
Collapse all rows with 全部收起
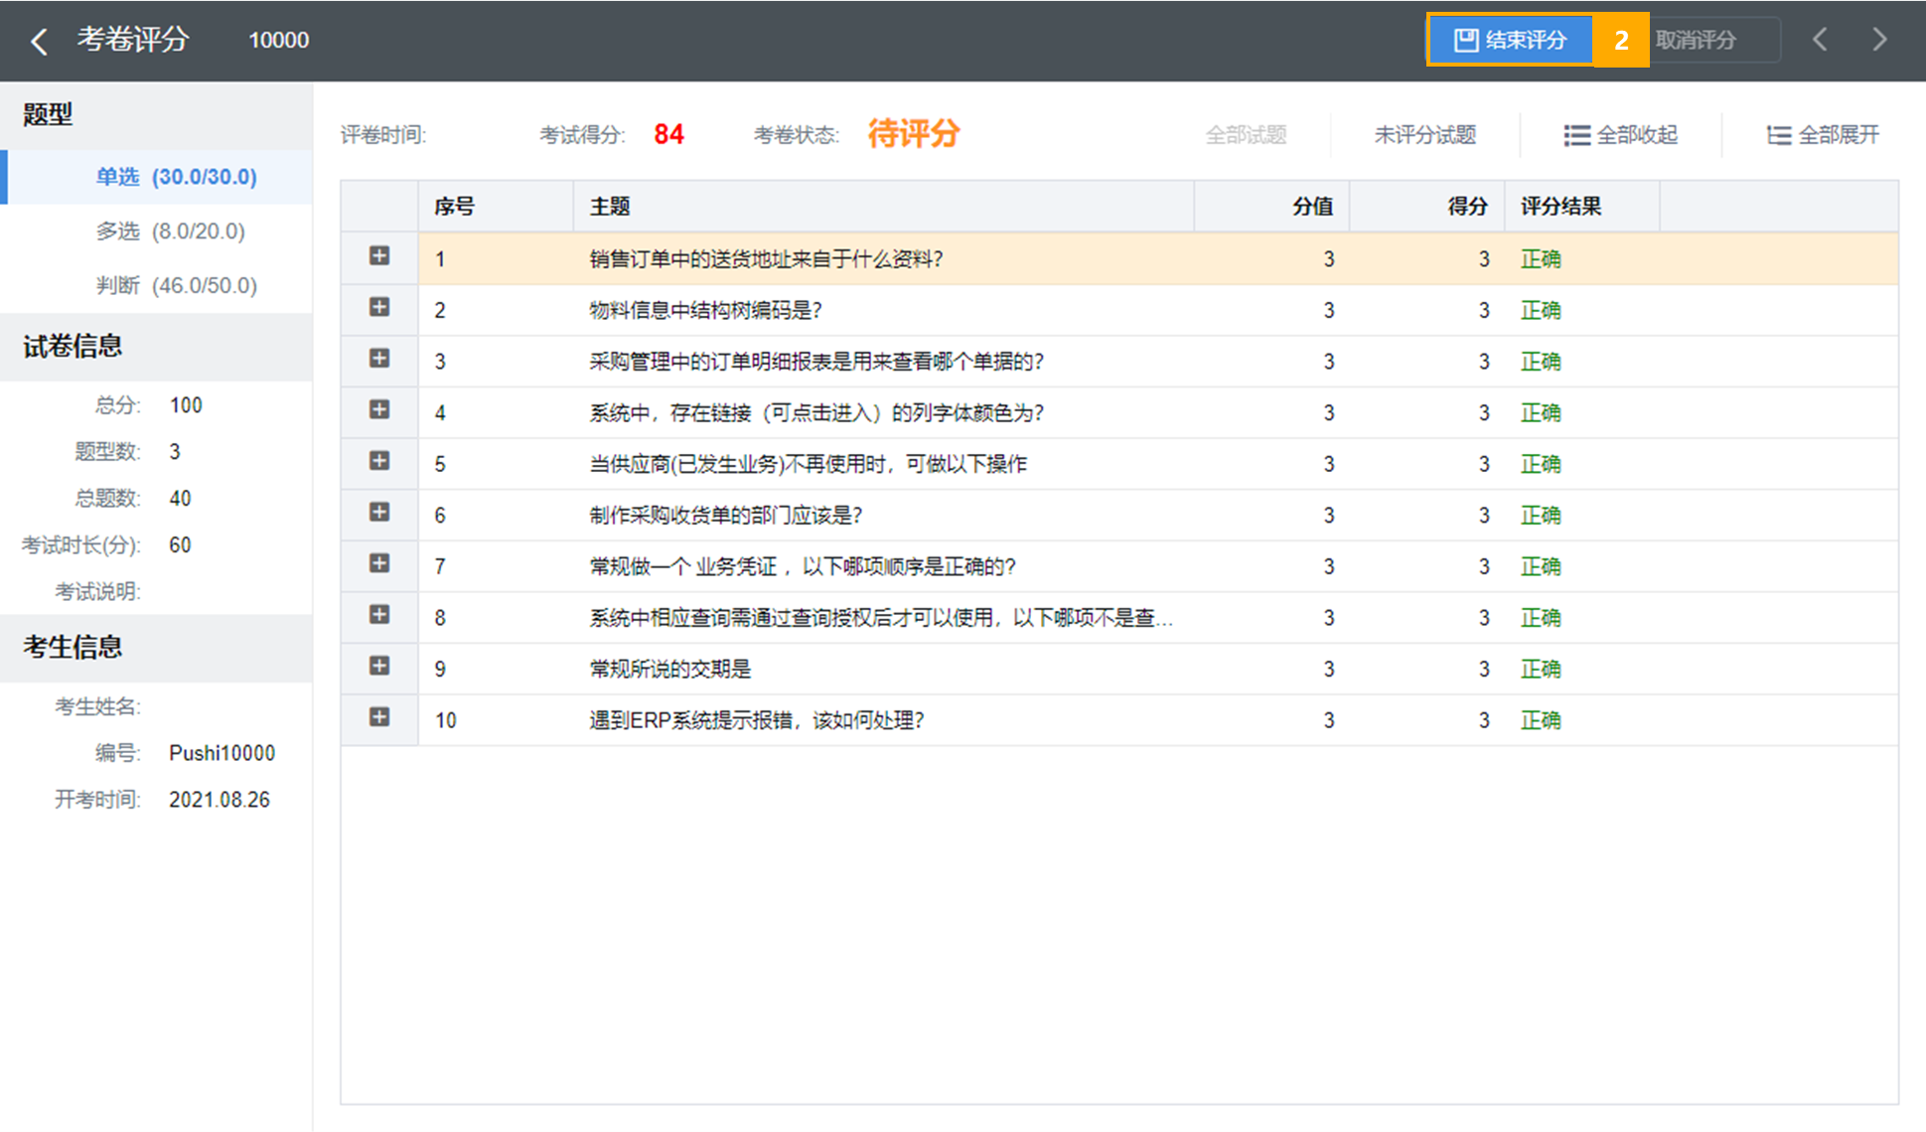coord(1621,135)
